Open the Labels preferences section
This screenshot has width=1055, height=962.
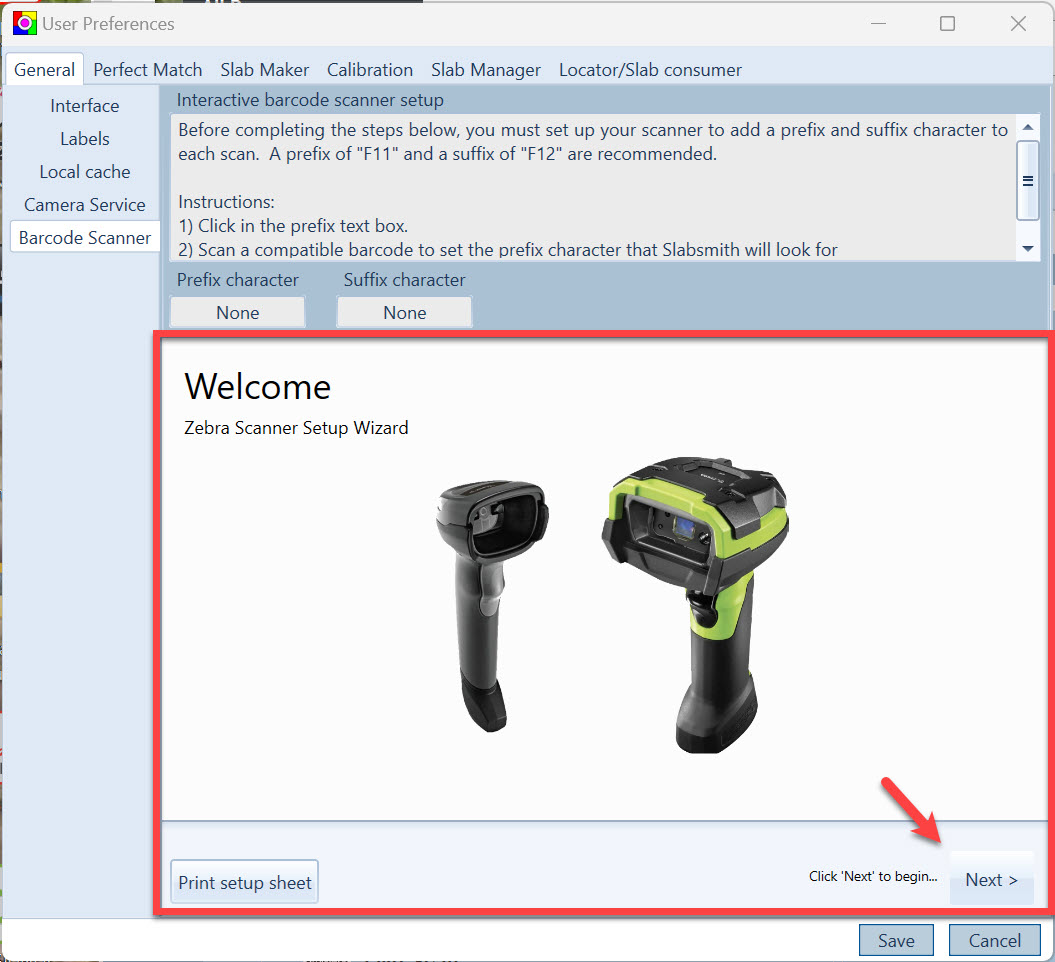click(84, 138)
